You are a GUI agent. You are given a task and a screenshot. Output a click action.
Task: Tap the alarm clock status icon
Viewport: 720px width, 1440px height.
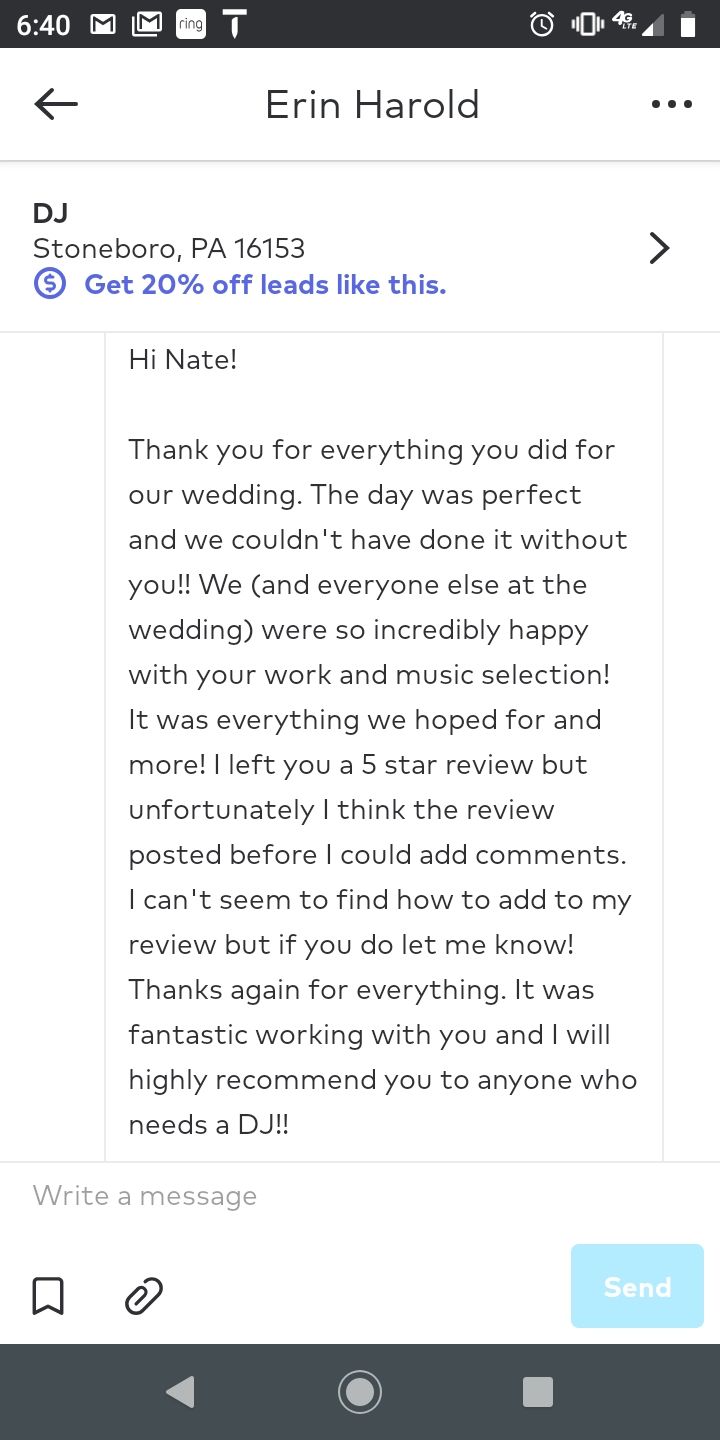click(x=542, y=25)
